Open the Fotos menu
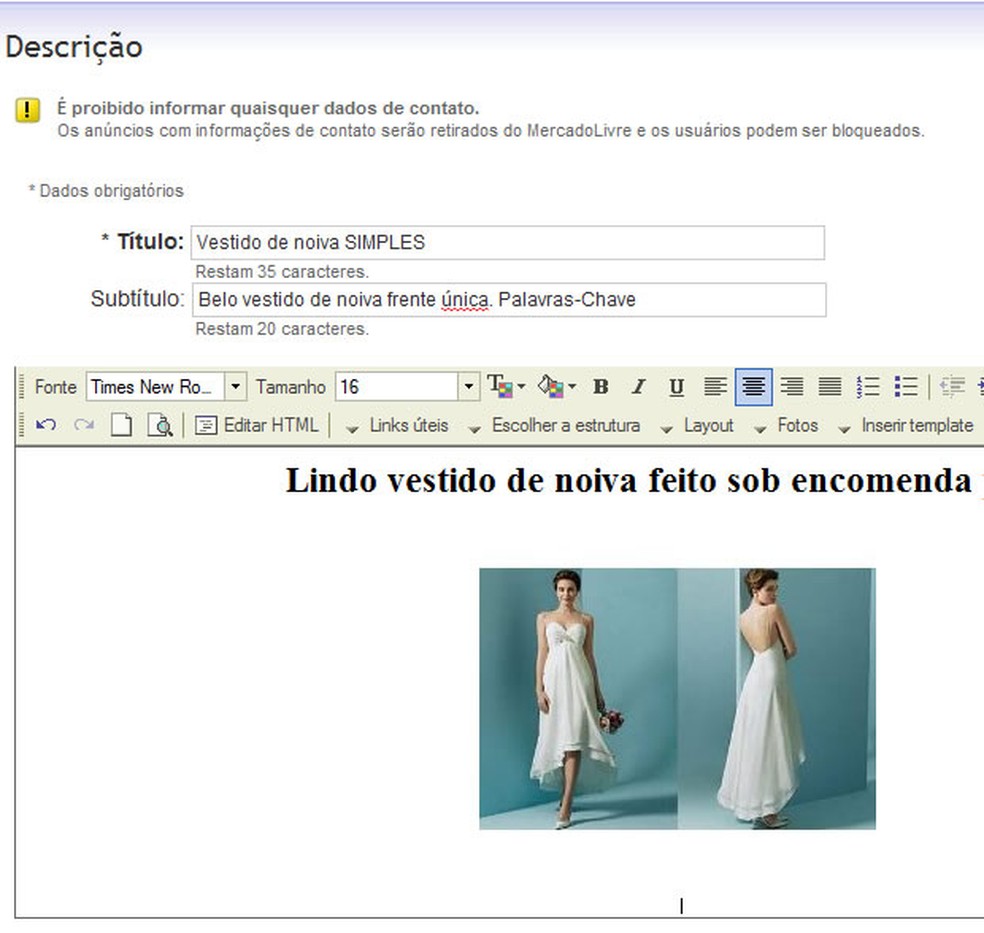The width and height of the screenshot is (984, 933). pyautogui.click(x=798, y=425)
